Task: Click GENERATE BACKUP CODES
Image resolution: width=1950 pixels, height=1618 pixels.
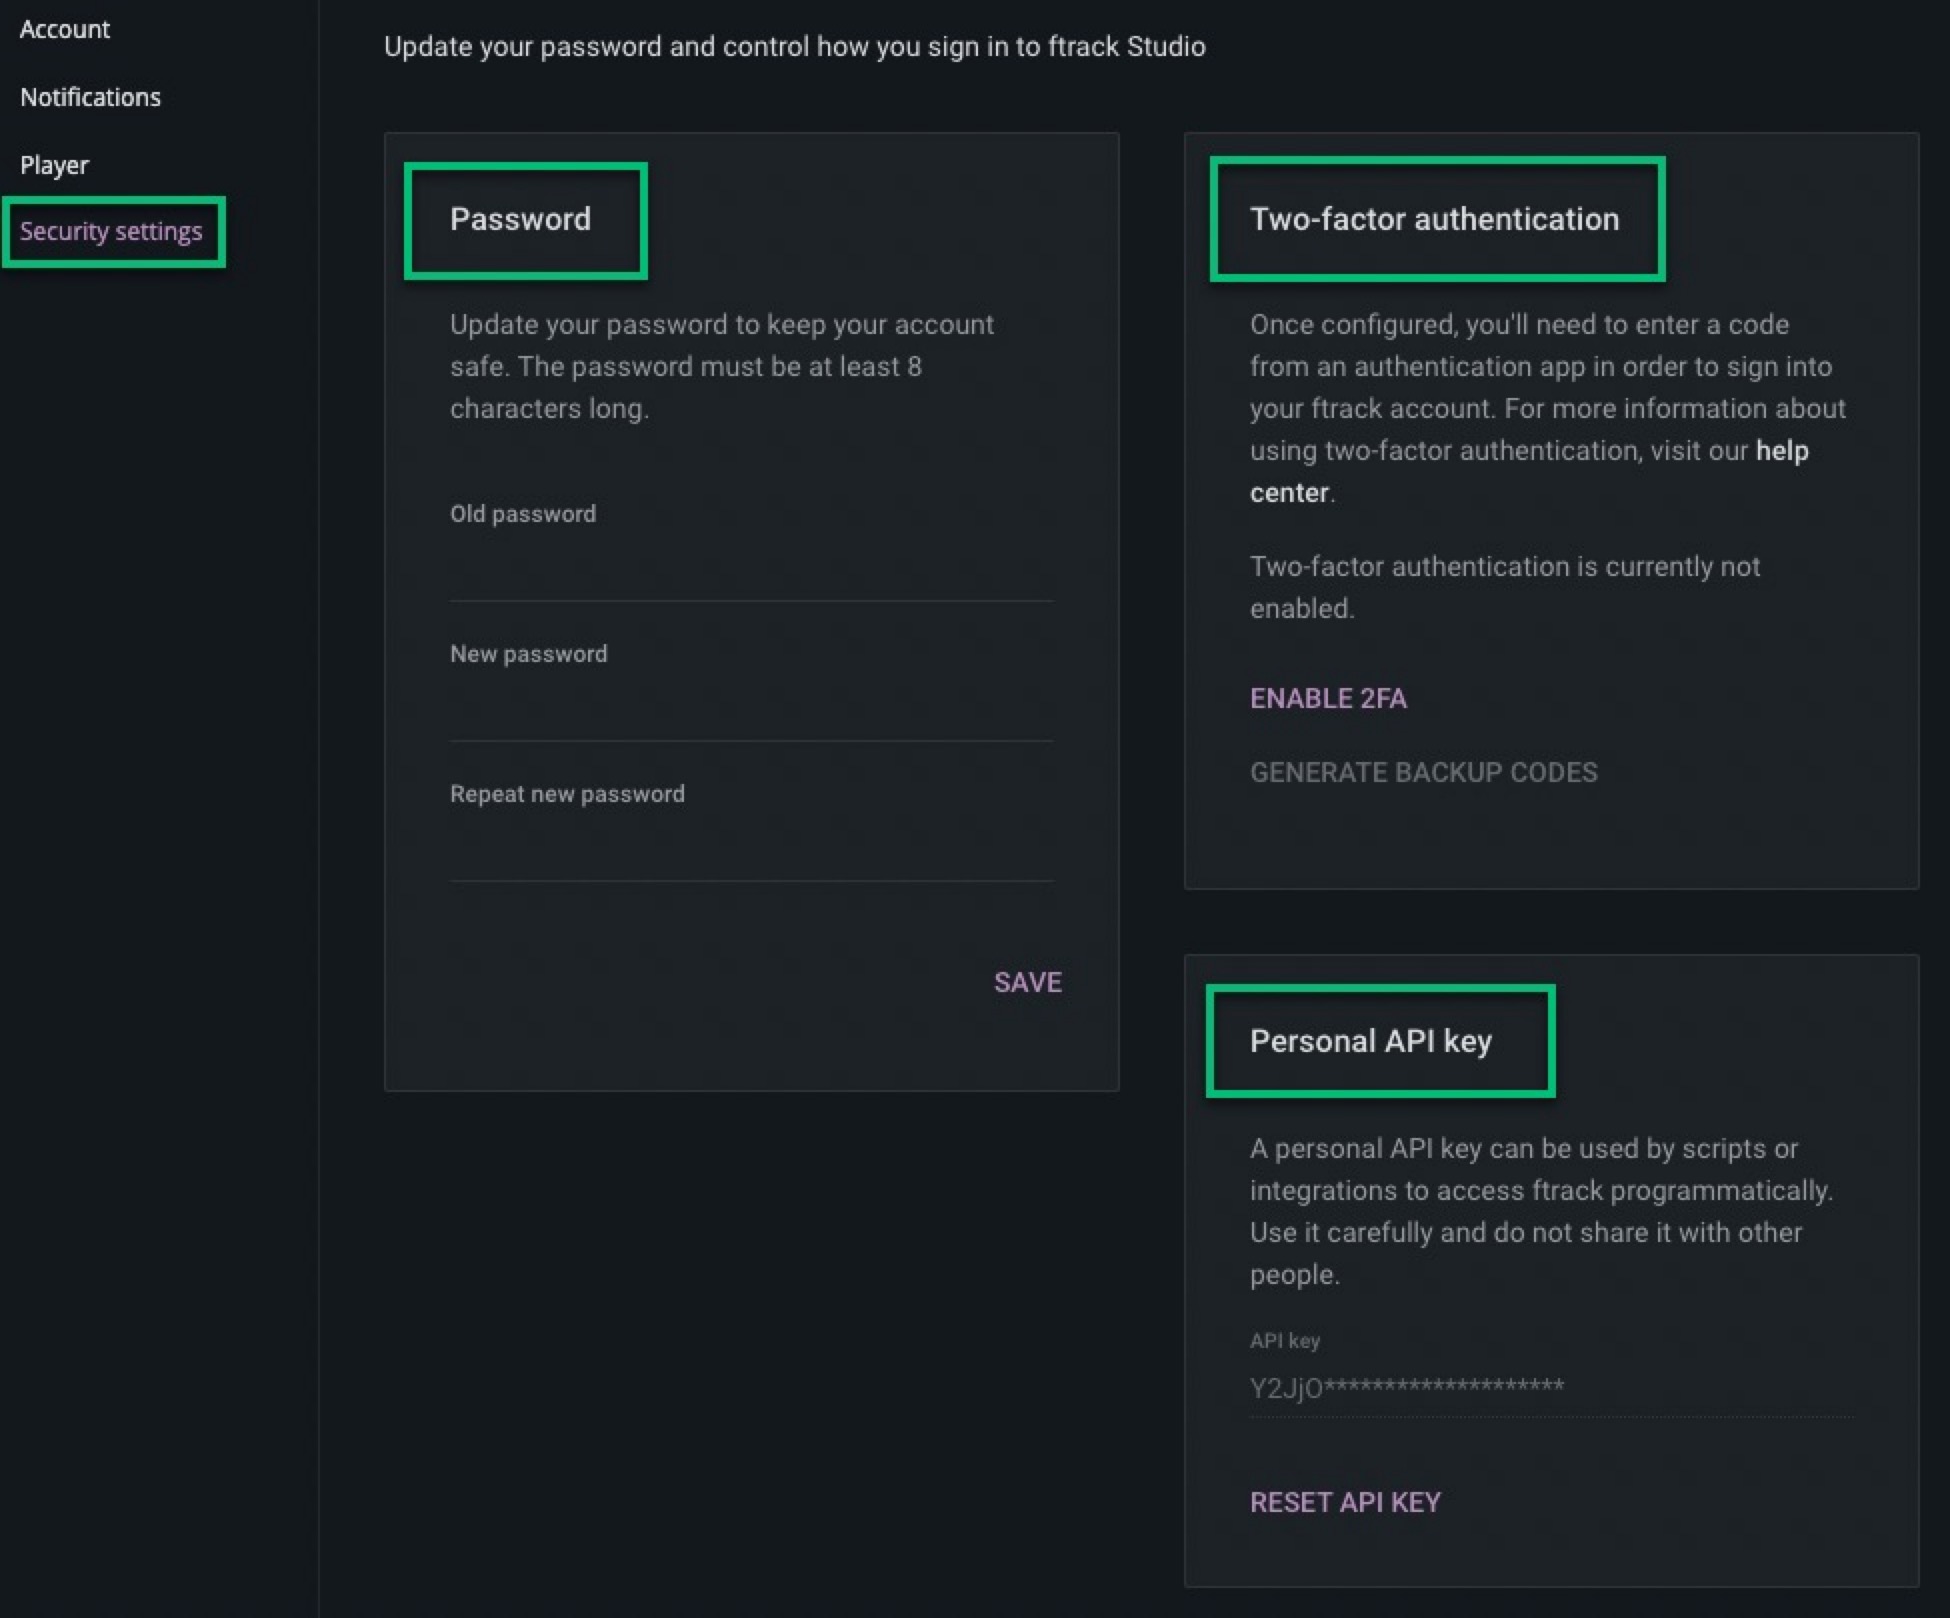Action: coord(1423,772)
